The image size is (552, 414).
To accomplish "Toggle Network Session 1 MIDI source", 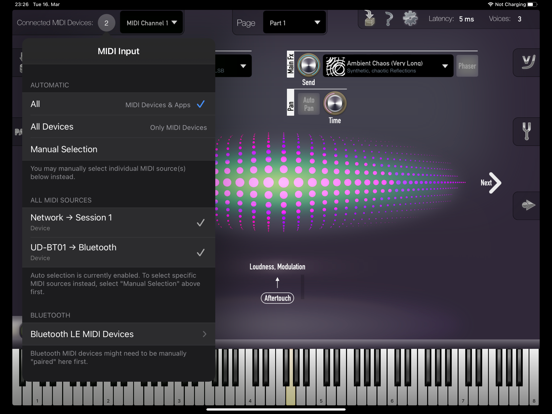I will pyautogui.click(x=119, y=222).
